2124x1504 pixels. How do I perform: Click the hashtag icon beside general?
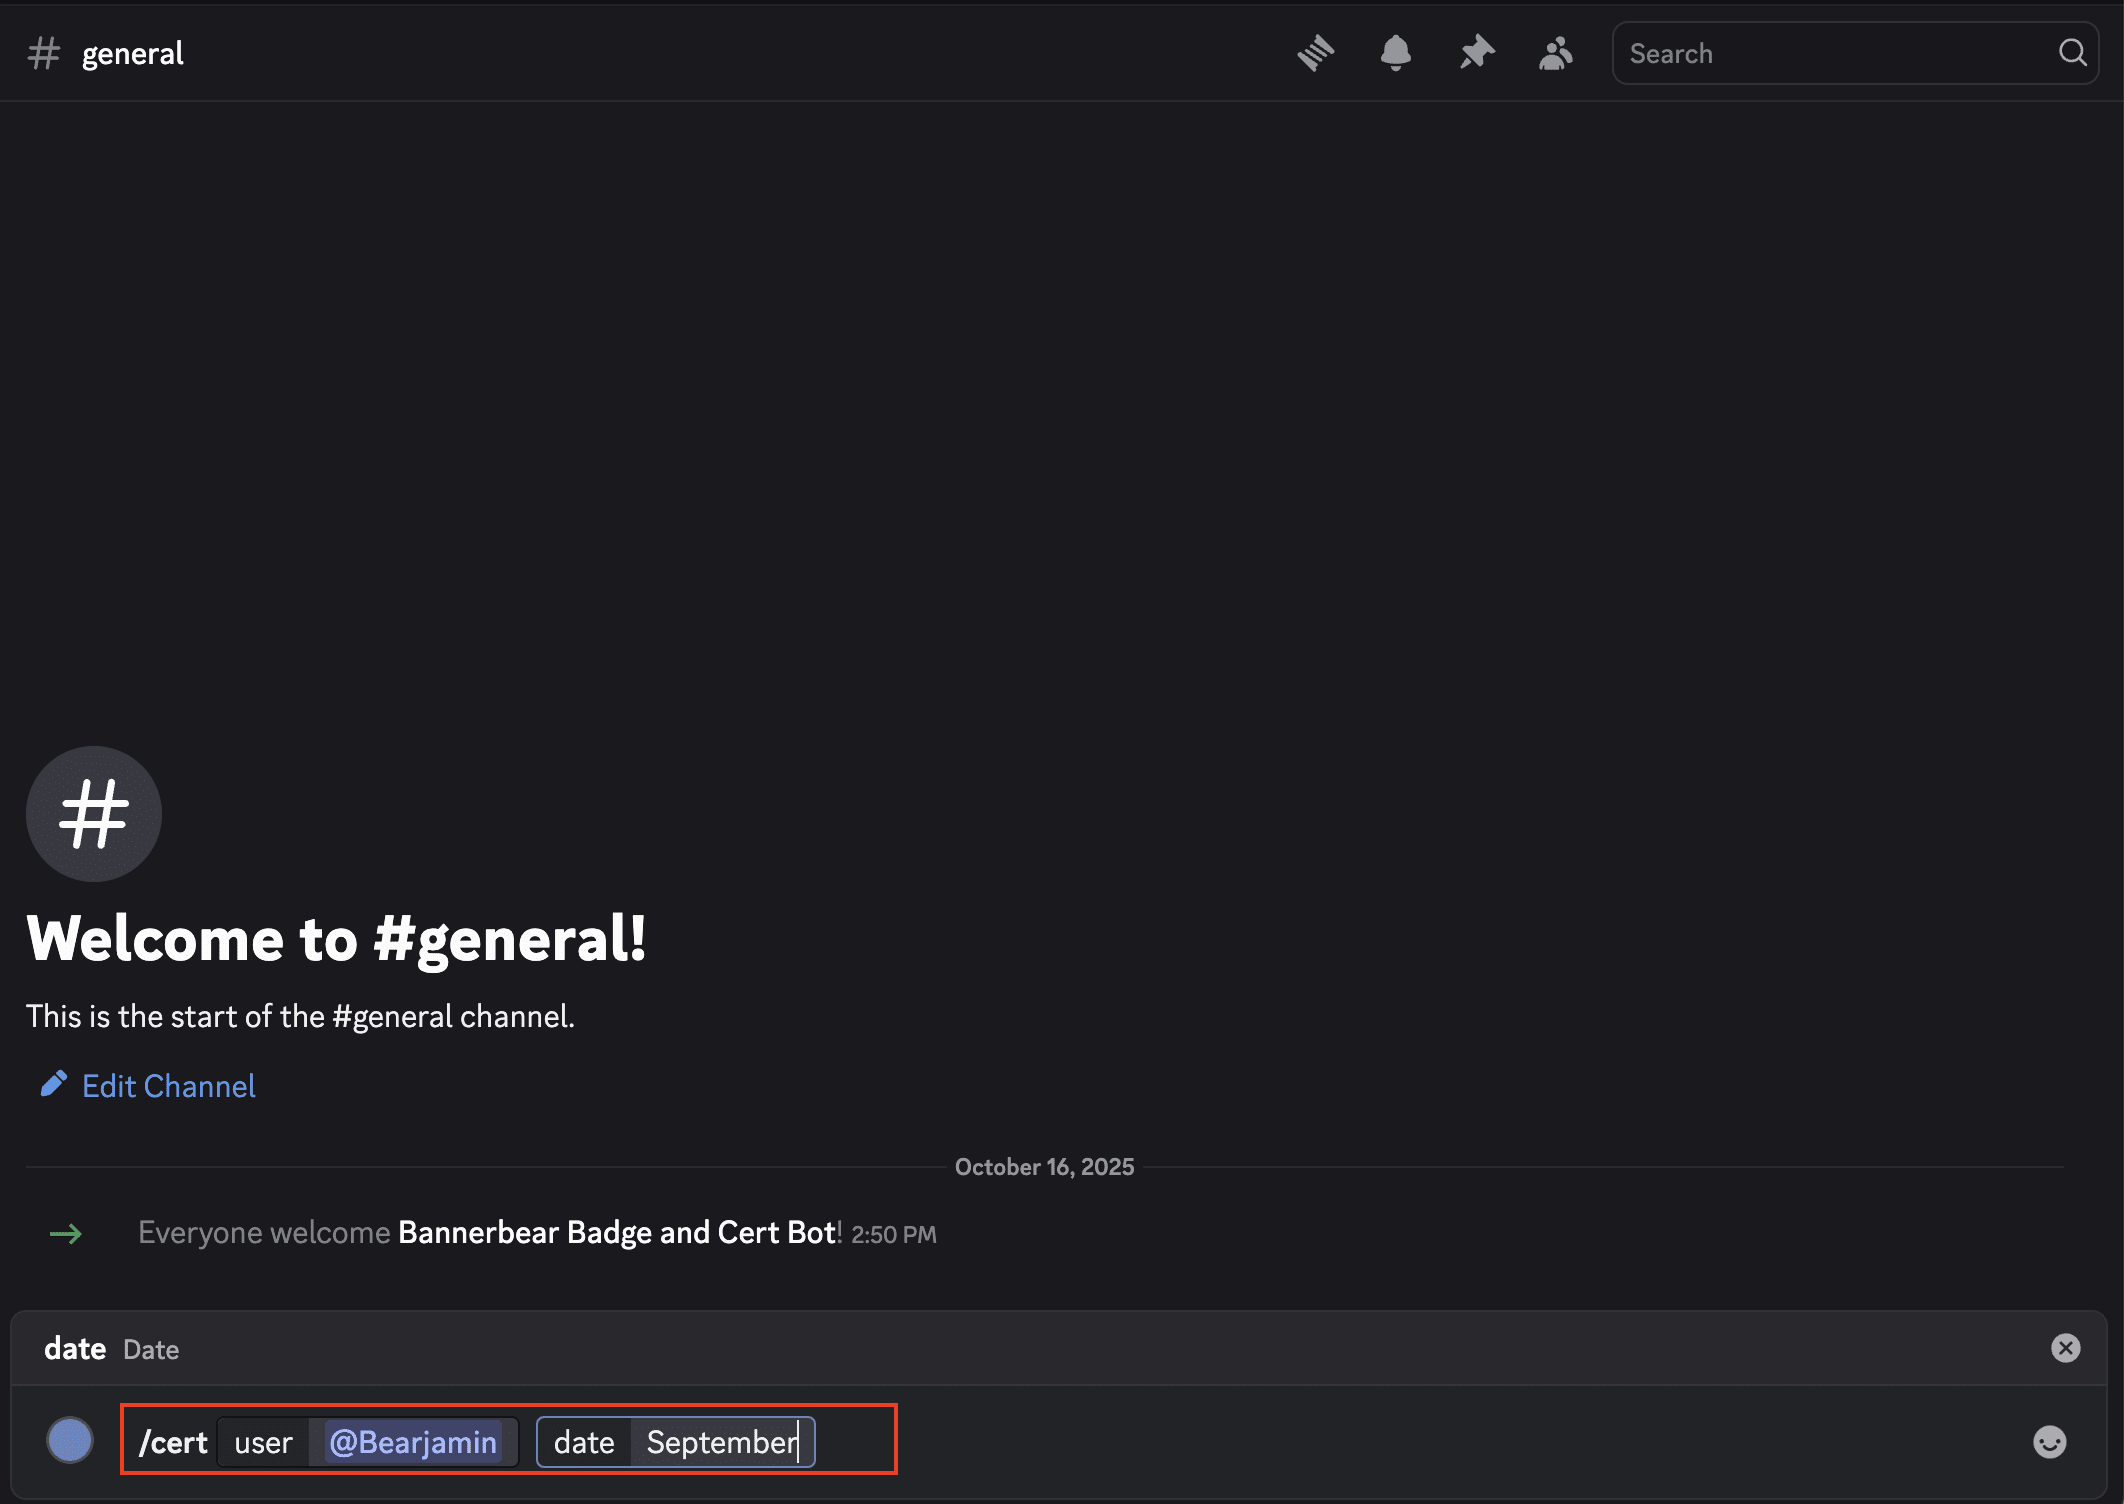pos(44,52)
